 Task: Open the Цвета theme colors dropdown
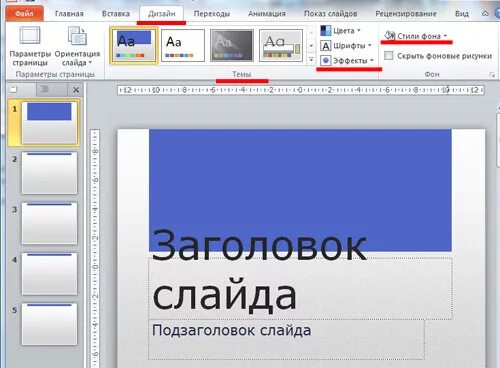tap(341, 31)
